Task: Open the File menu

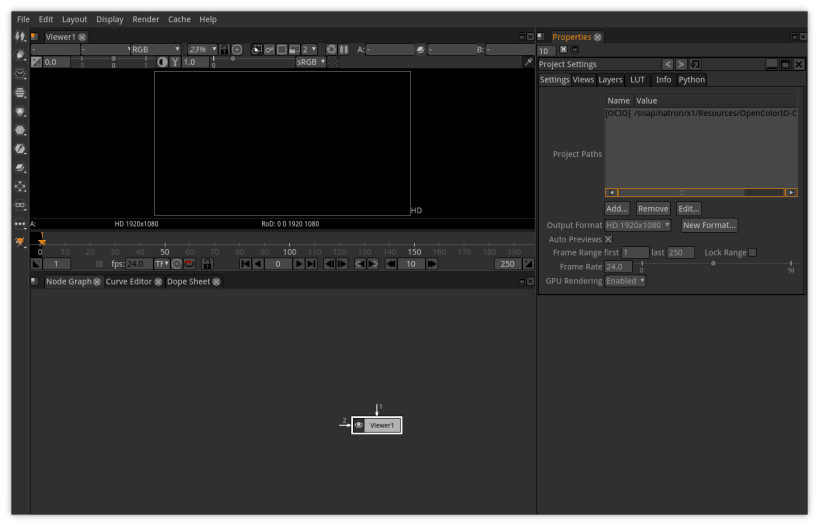Action: [23, 19]
